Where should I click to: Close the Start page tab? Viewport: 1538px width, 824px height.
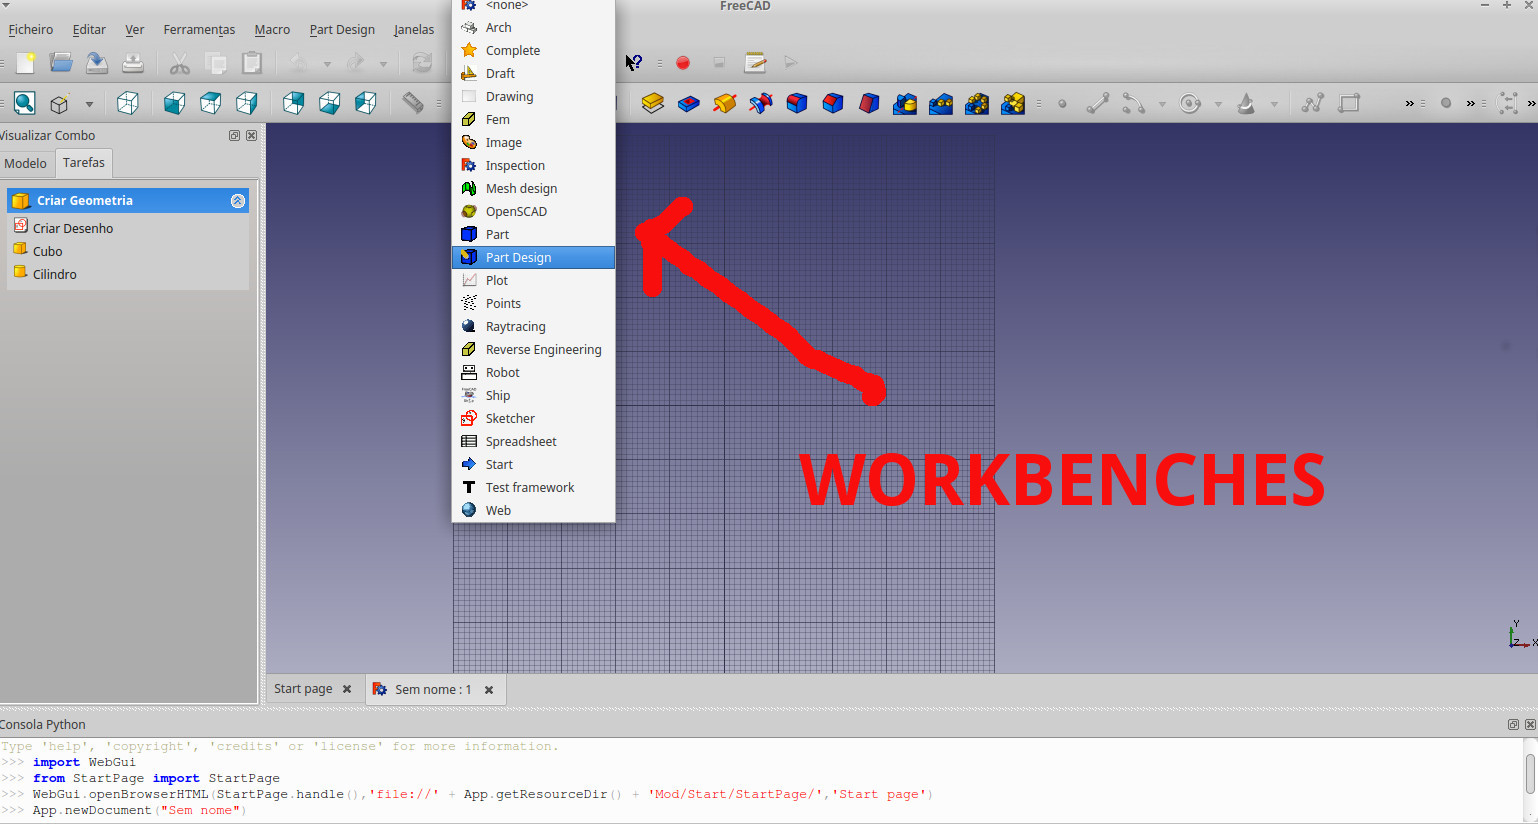pyautogui.click(x=347, y=689)
